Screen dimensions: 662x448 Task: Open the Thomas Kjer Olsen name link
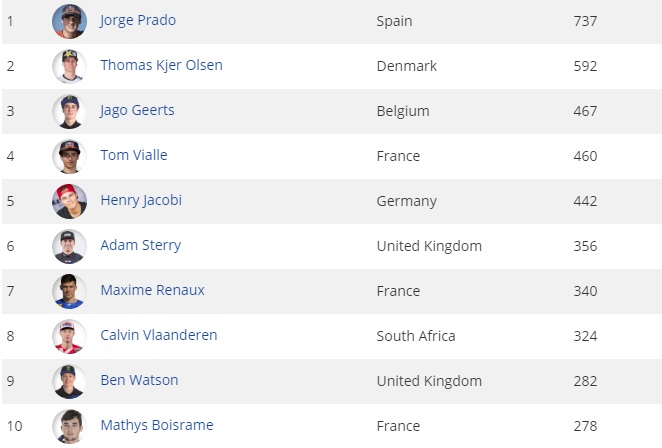pyautogui.click(x=161, y=65)
